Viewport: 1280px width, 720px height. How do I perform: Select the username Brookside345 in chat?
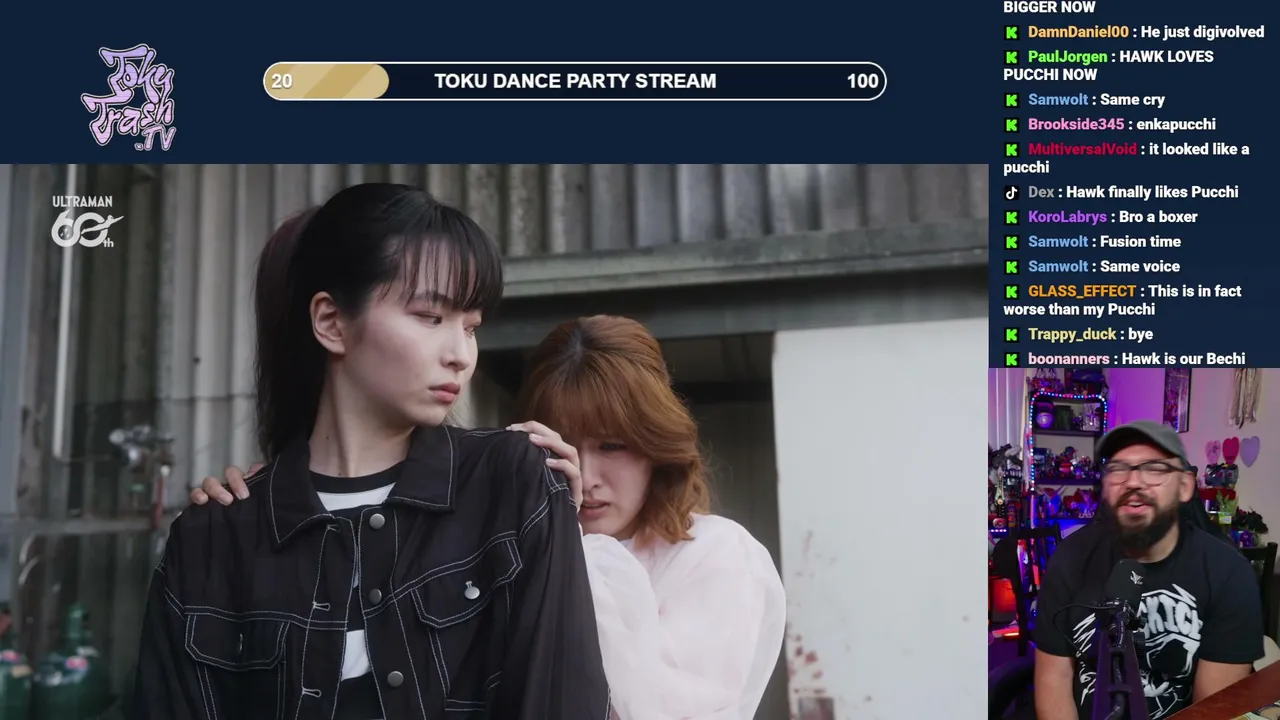click(1076, 125)
